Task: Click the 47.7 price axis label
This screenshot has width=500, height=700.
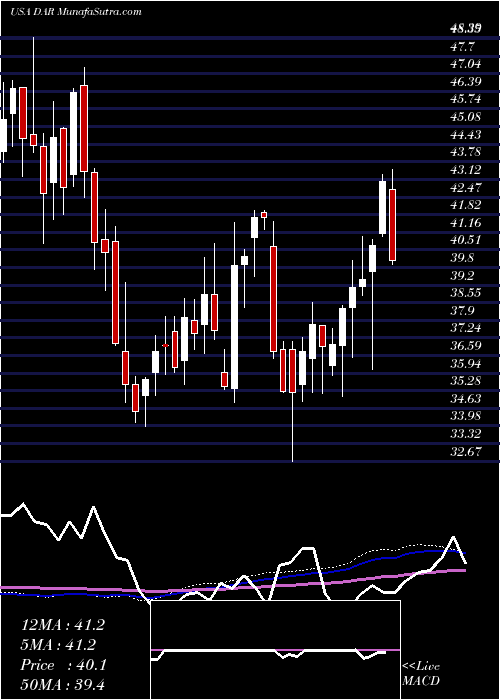Action: tap(463, 47)
